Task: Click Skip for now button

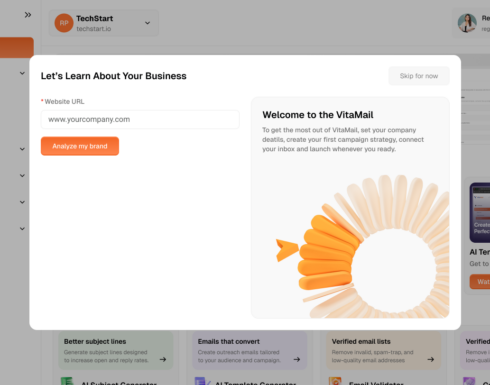Action: tap(419, 76)
